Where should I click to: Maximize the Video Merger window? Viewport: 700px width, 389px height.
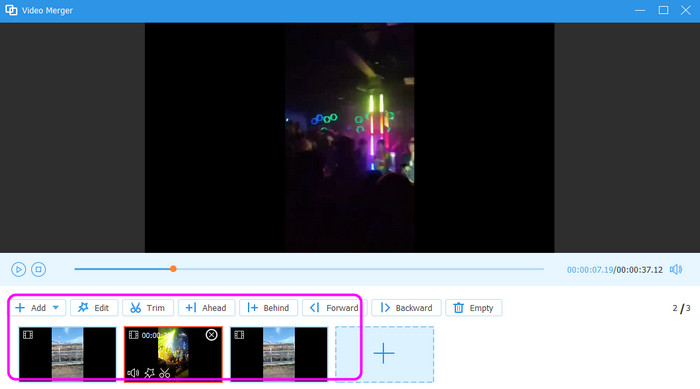(x=663, y=10)
